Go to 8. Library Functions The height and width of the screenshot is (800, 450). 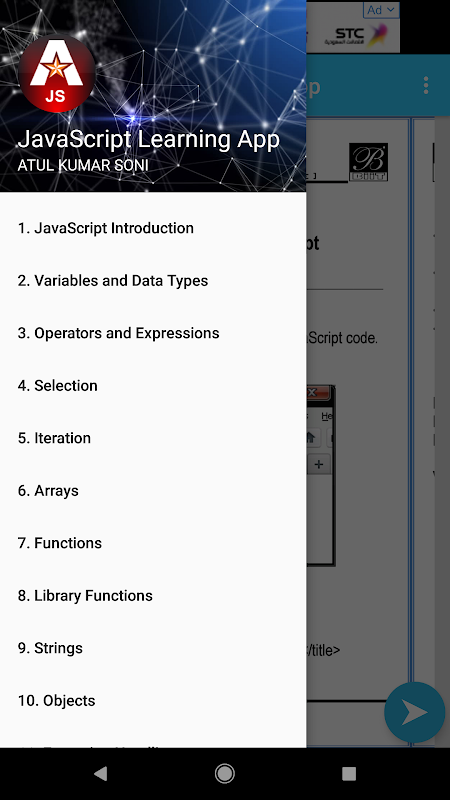pos(153,596)
